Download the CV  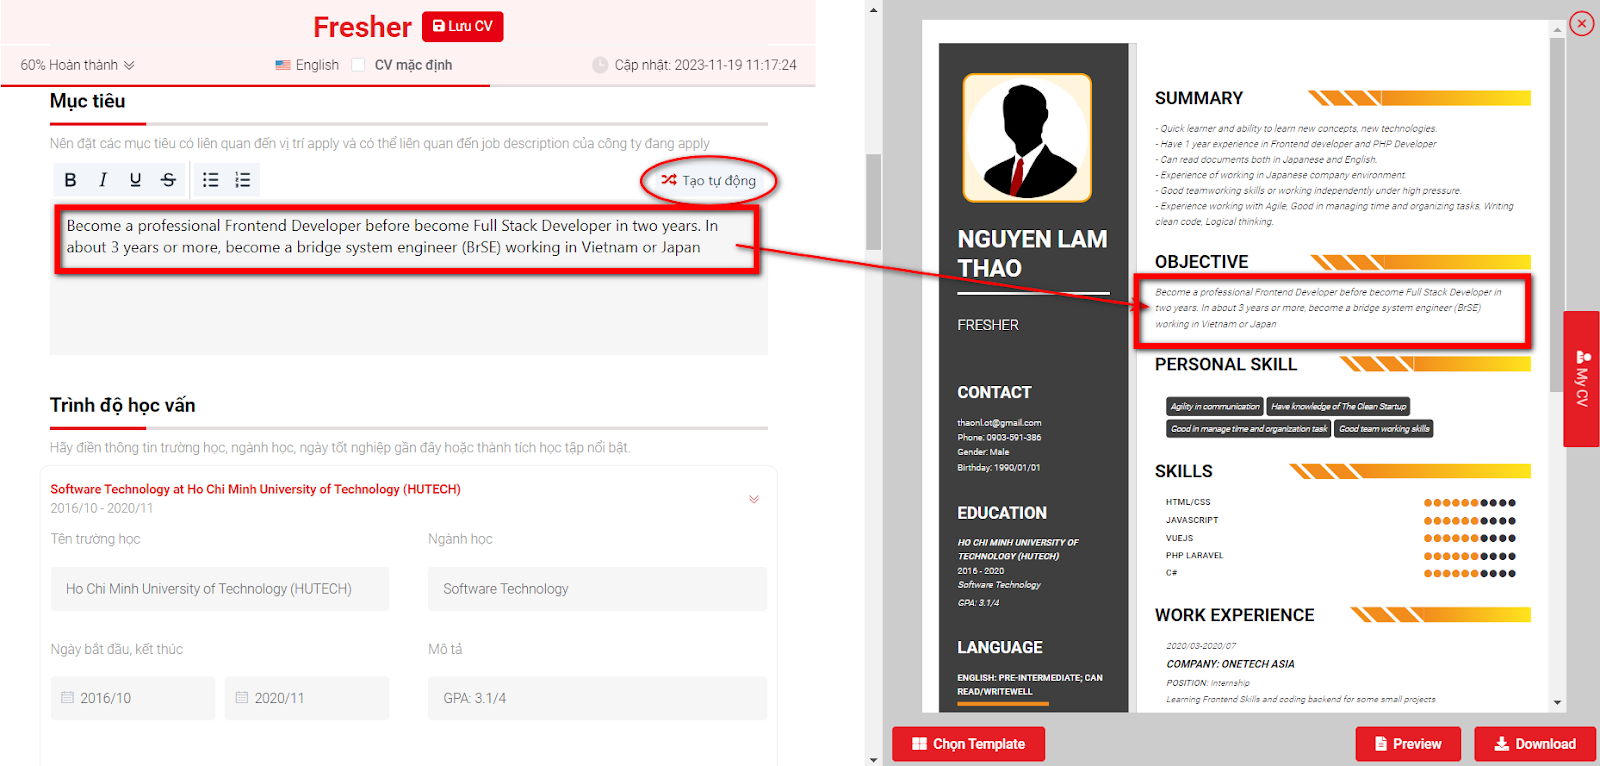pos(1535,744)
